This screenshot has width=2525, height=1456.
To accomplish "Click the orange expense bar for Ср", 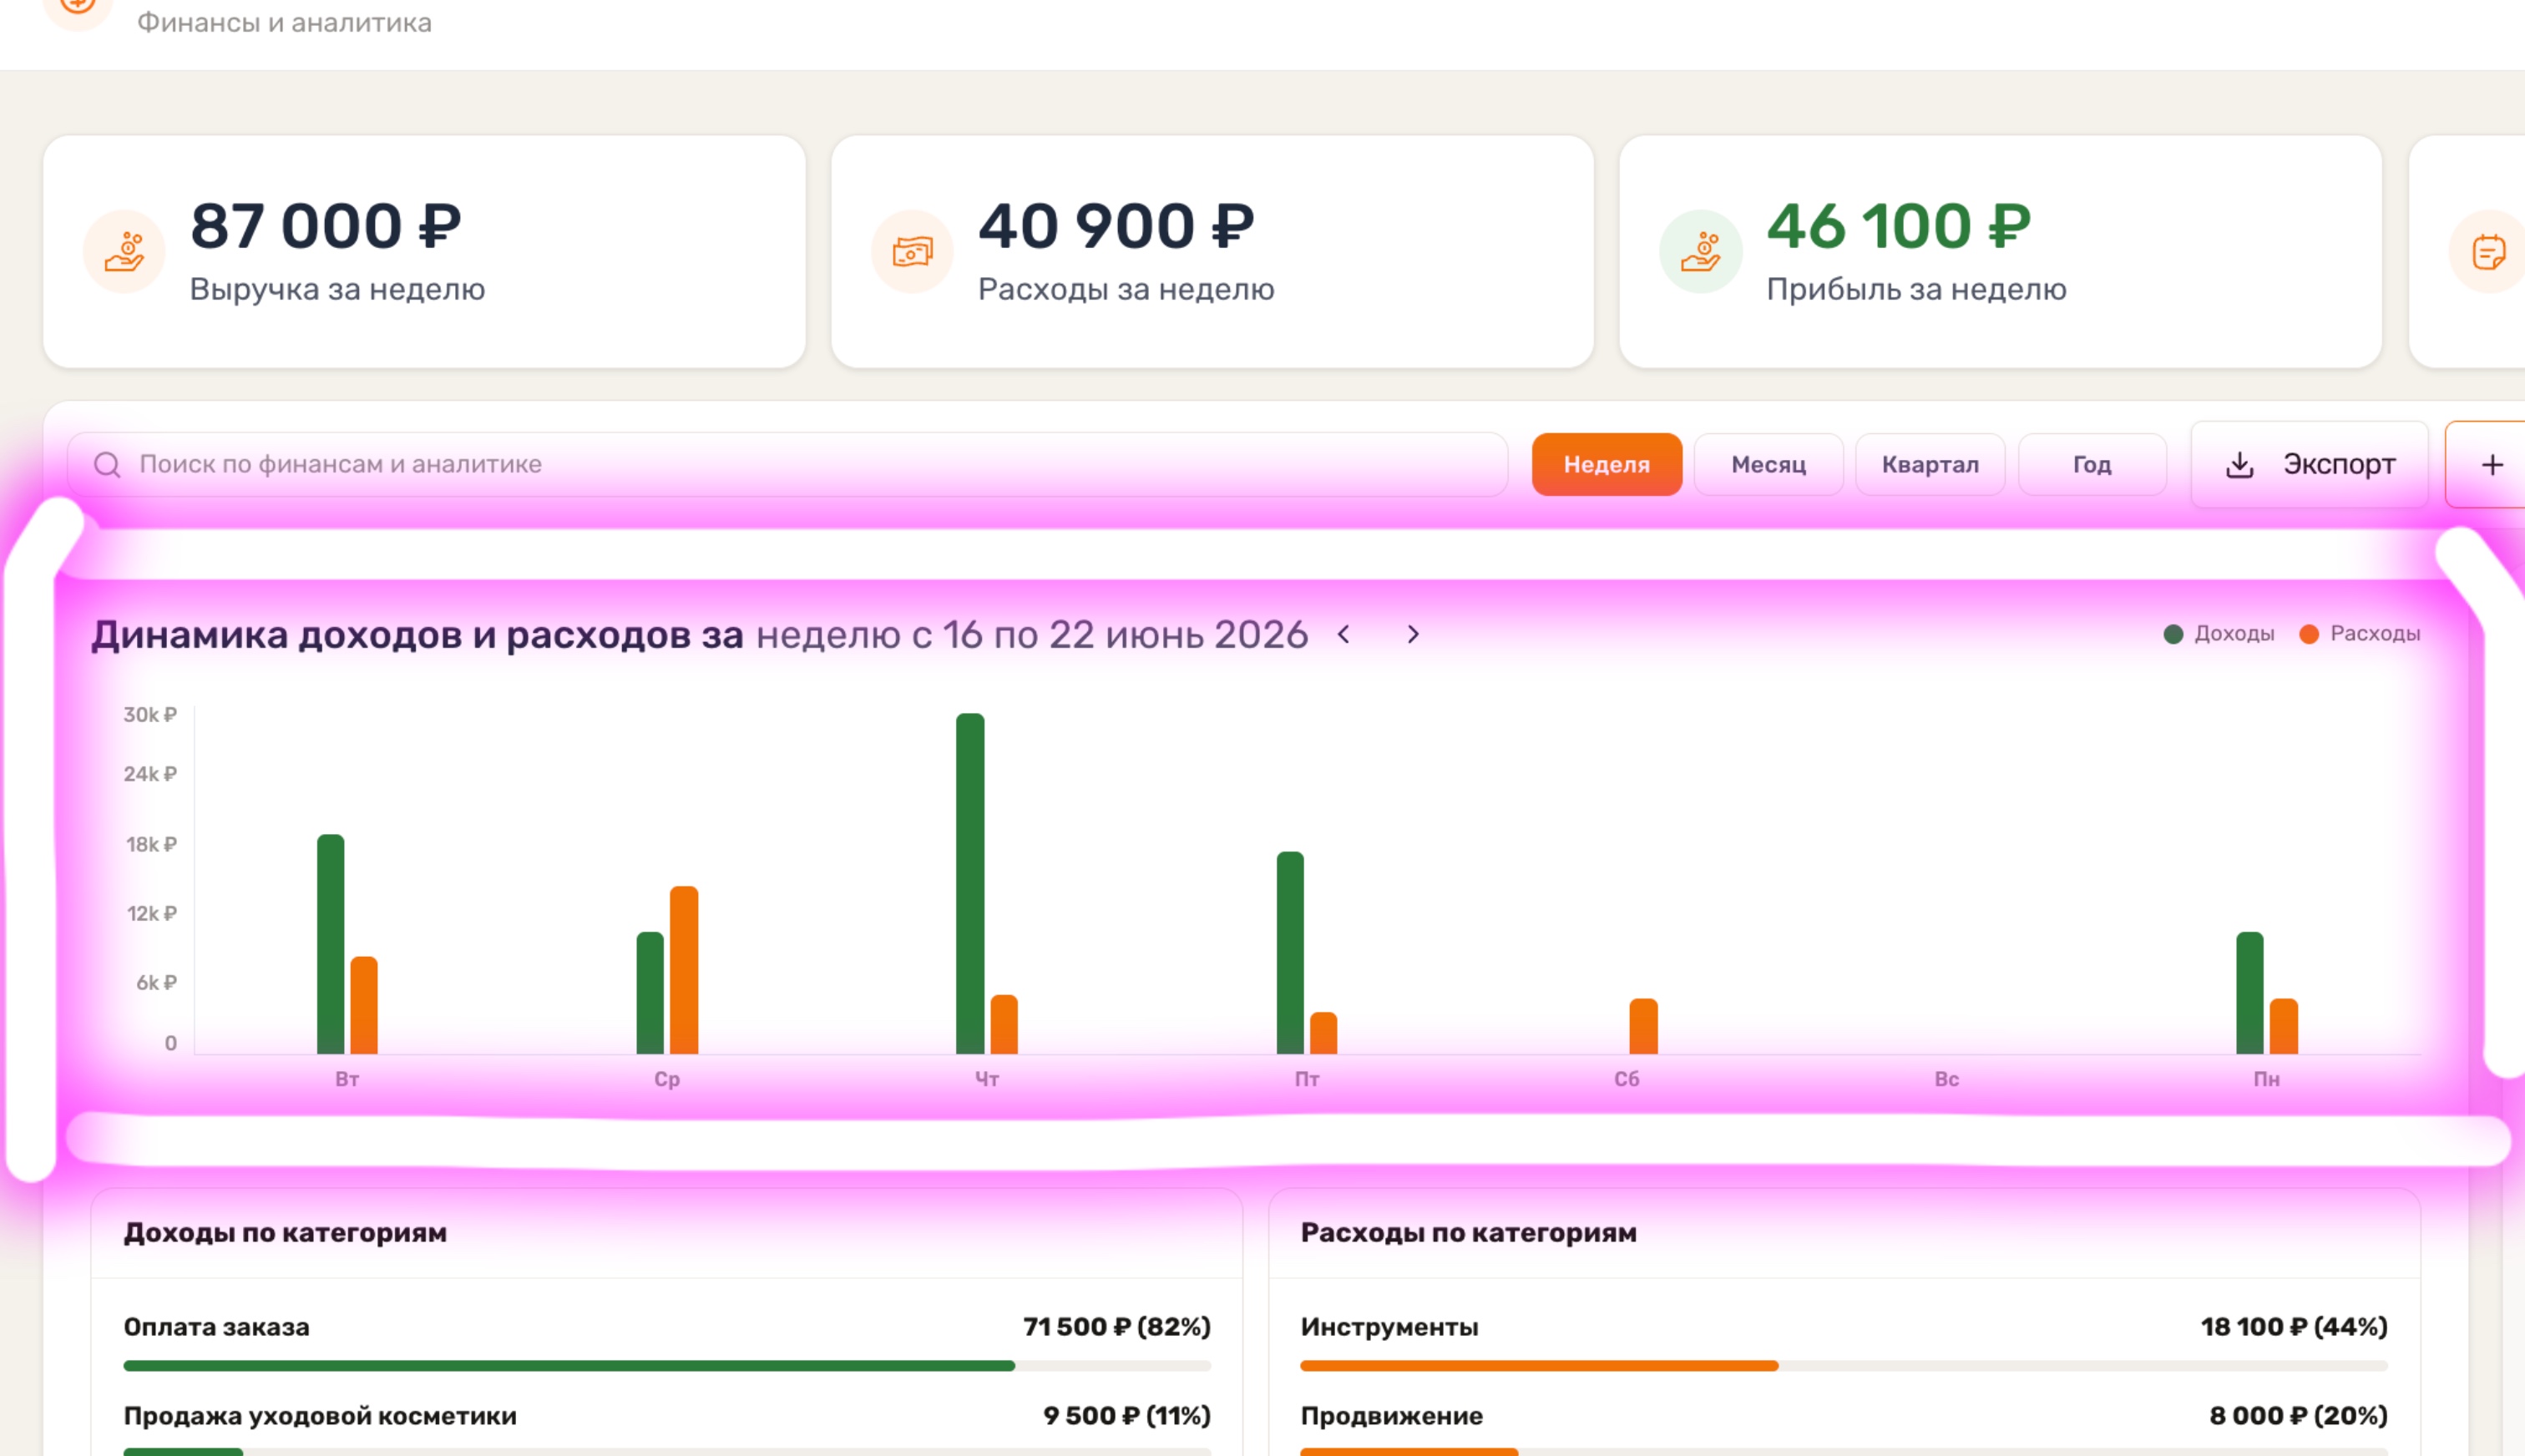I will click(x=684, y=970).
